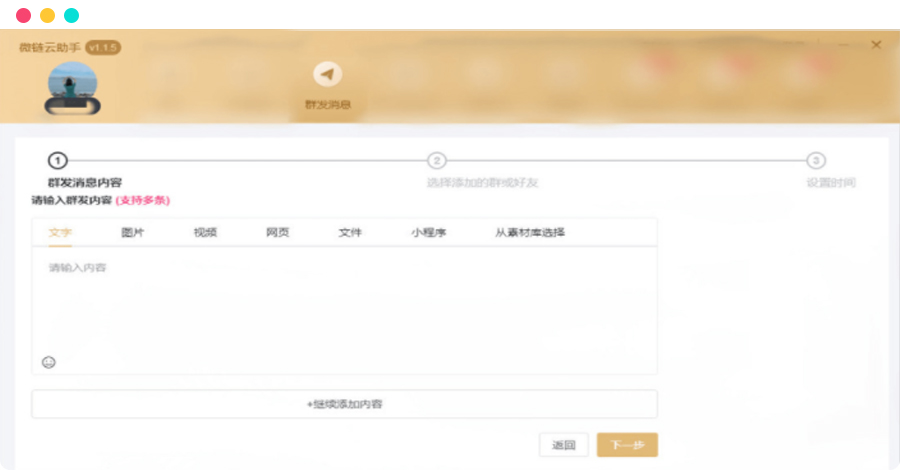Click the step 3 circle indicator
This screenshot has height=470, width=900.
[x=817, y=161]
